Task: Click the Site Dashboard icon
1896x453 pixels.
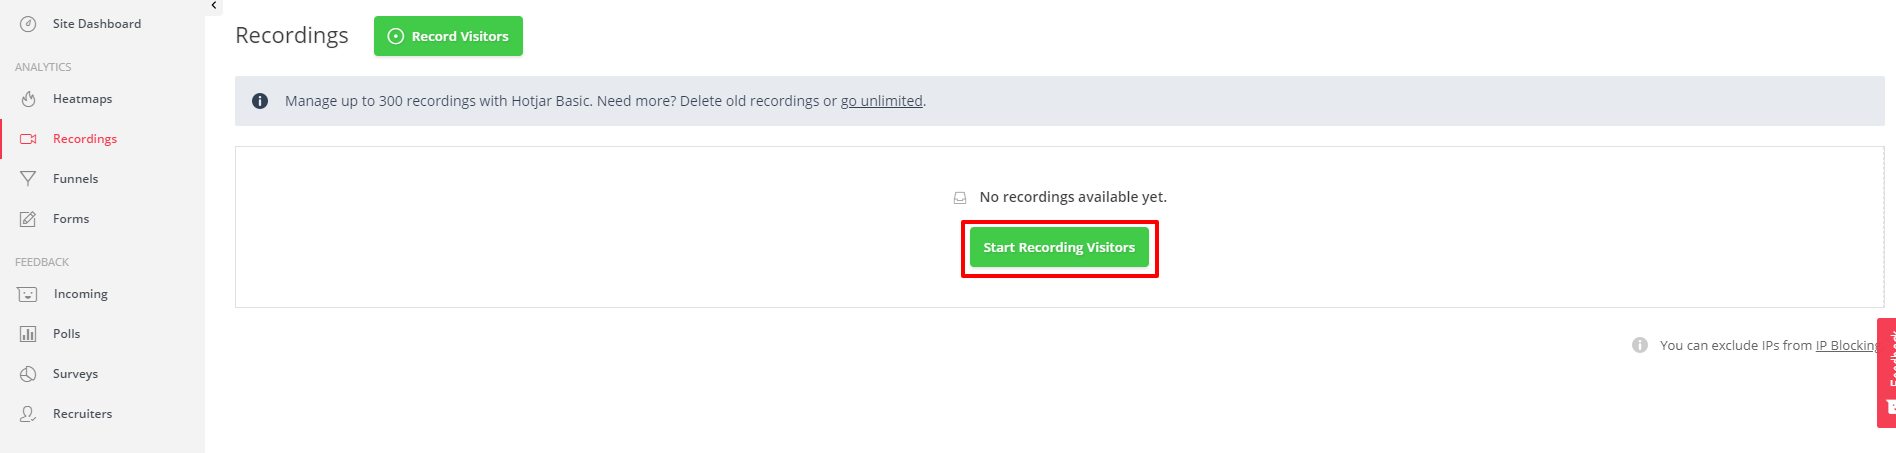Action: tap(28, 24)
